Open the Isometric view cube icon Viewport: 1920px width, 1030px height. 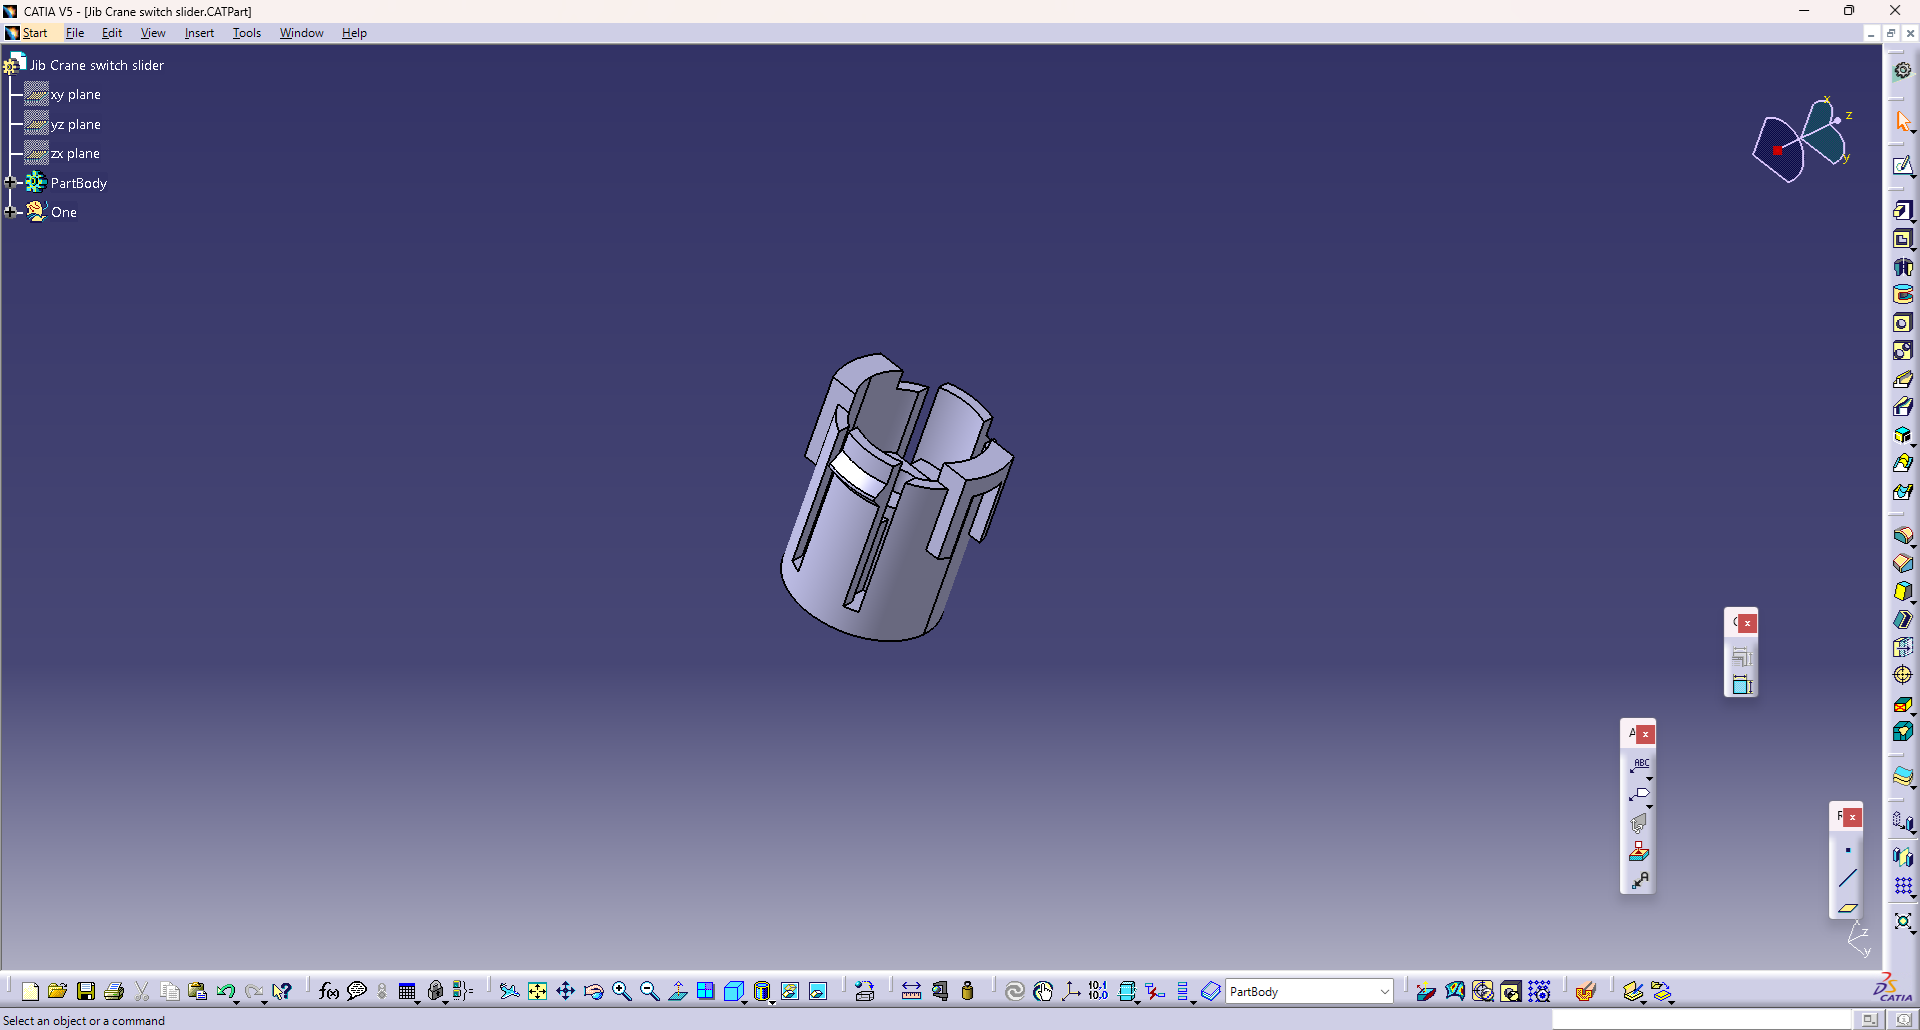coord(733,991)
